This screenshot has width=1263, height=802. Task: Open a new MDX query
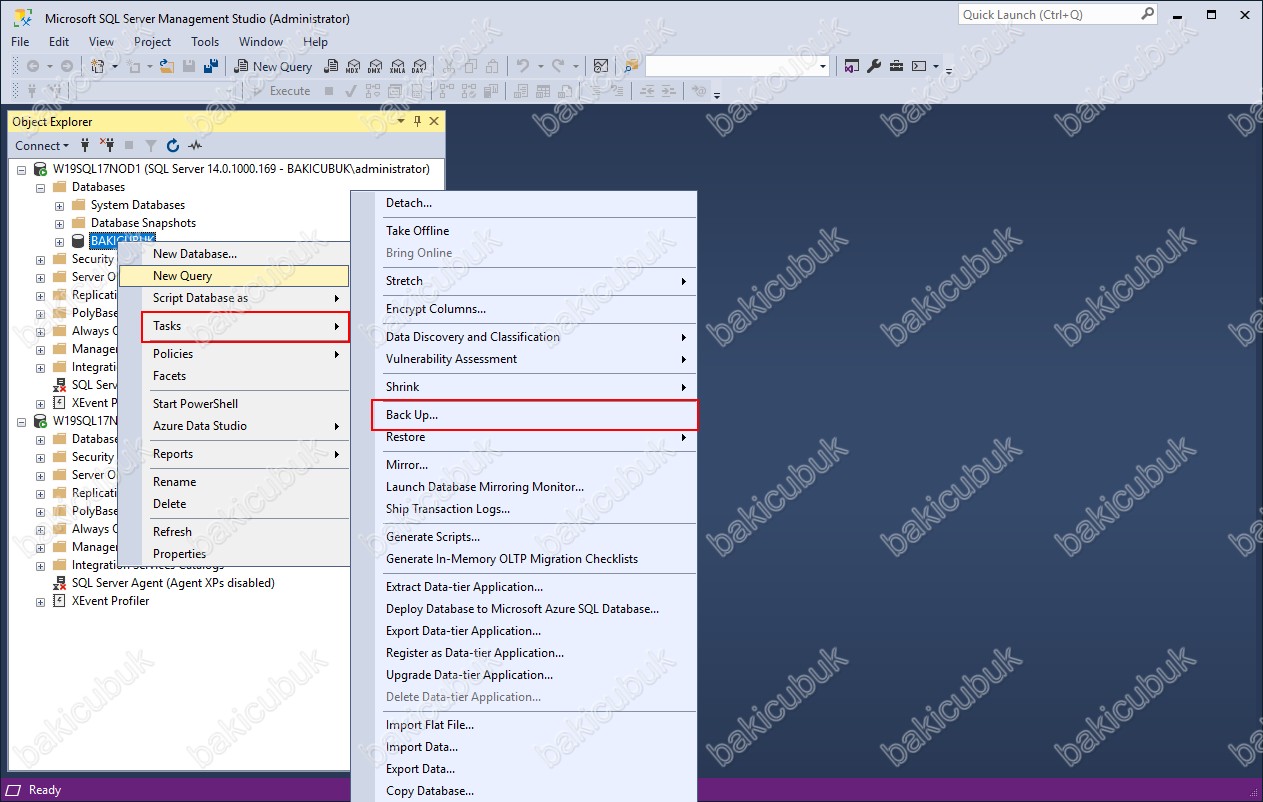pos(352,66)
